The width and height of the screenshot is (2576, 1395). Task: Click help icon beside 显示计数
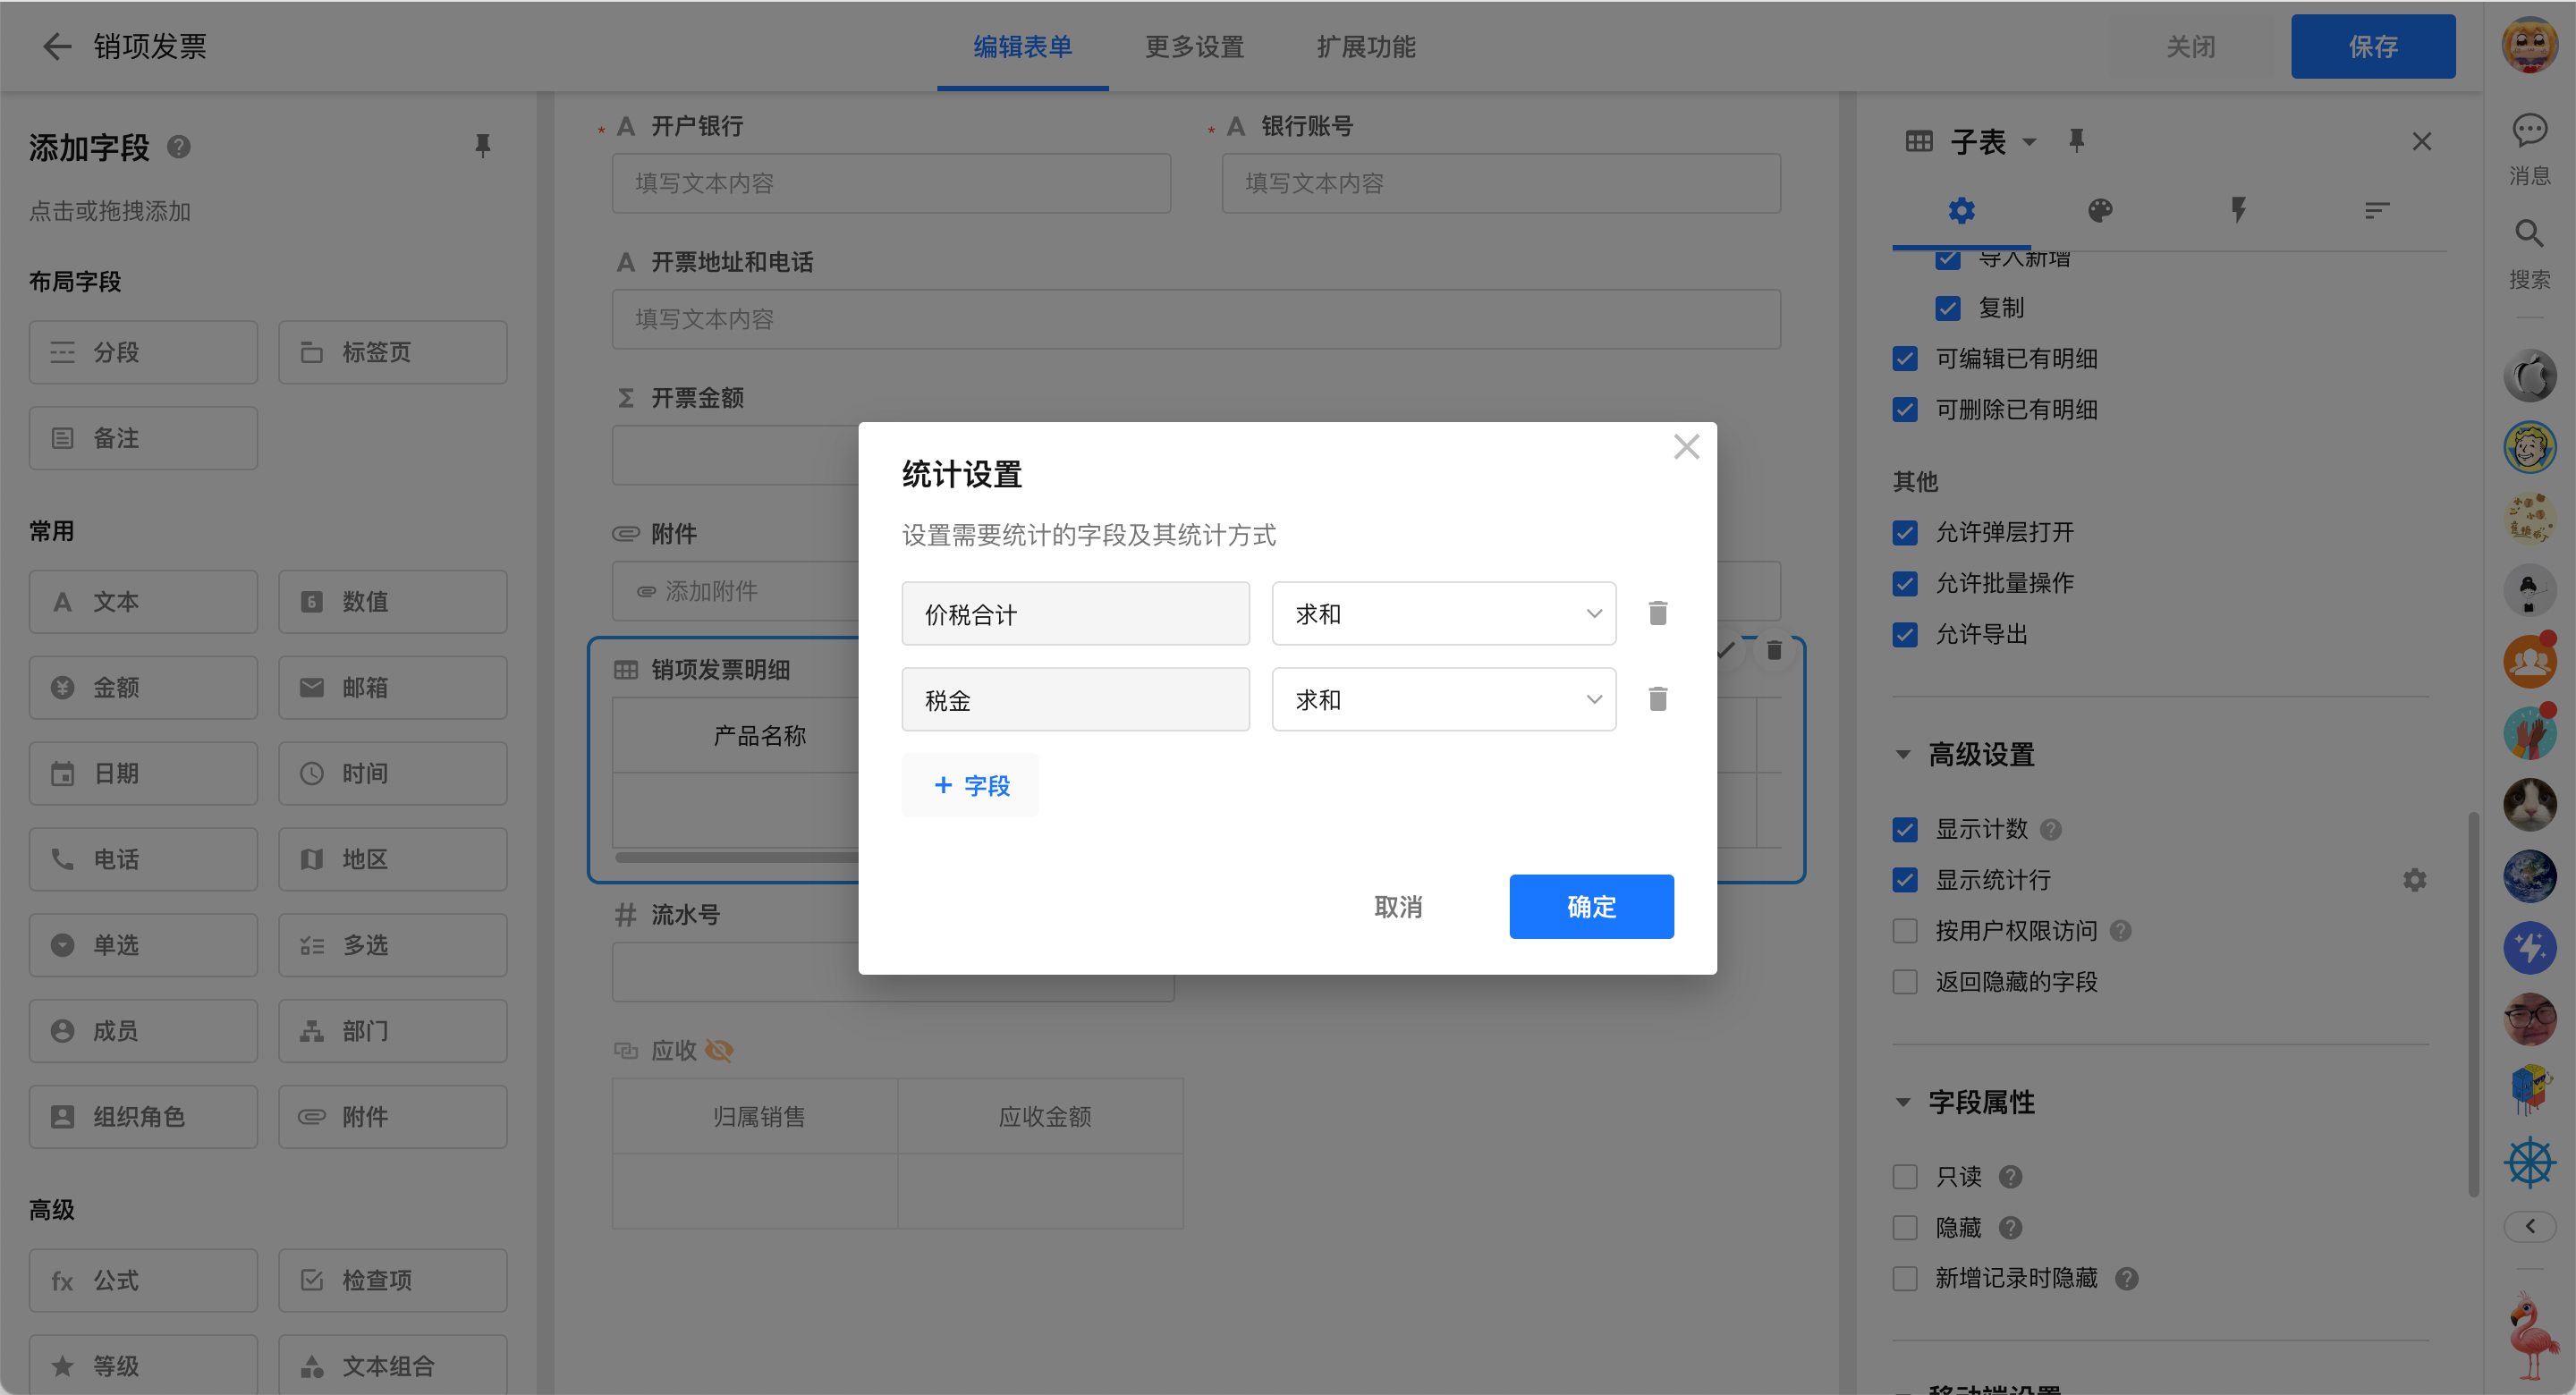point(2050,829)
